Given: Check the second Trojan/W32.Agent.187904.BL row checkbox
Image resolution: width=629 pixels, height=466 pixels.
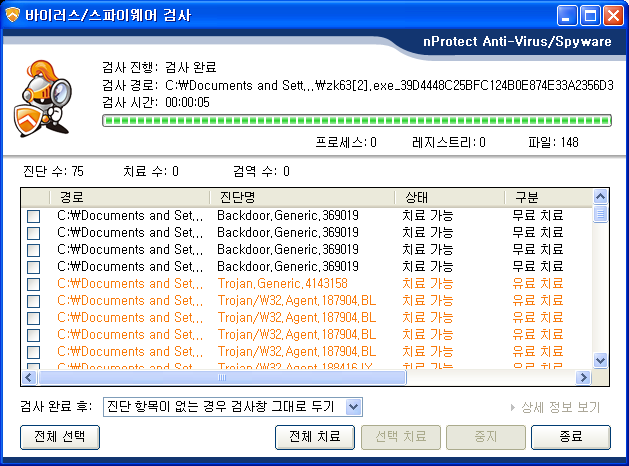Looking at the screenshot, I should pyautogui.click(x=34, y=318).
